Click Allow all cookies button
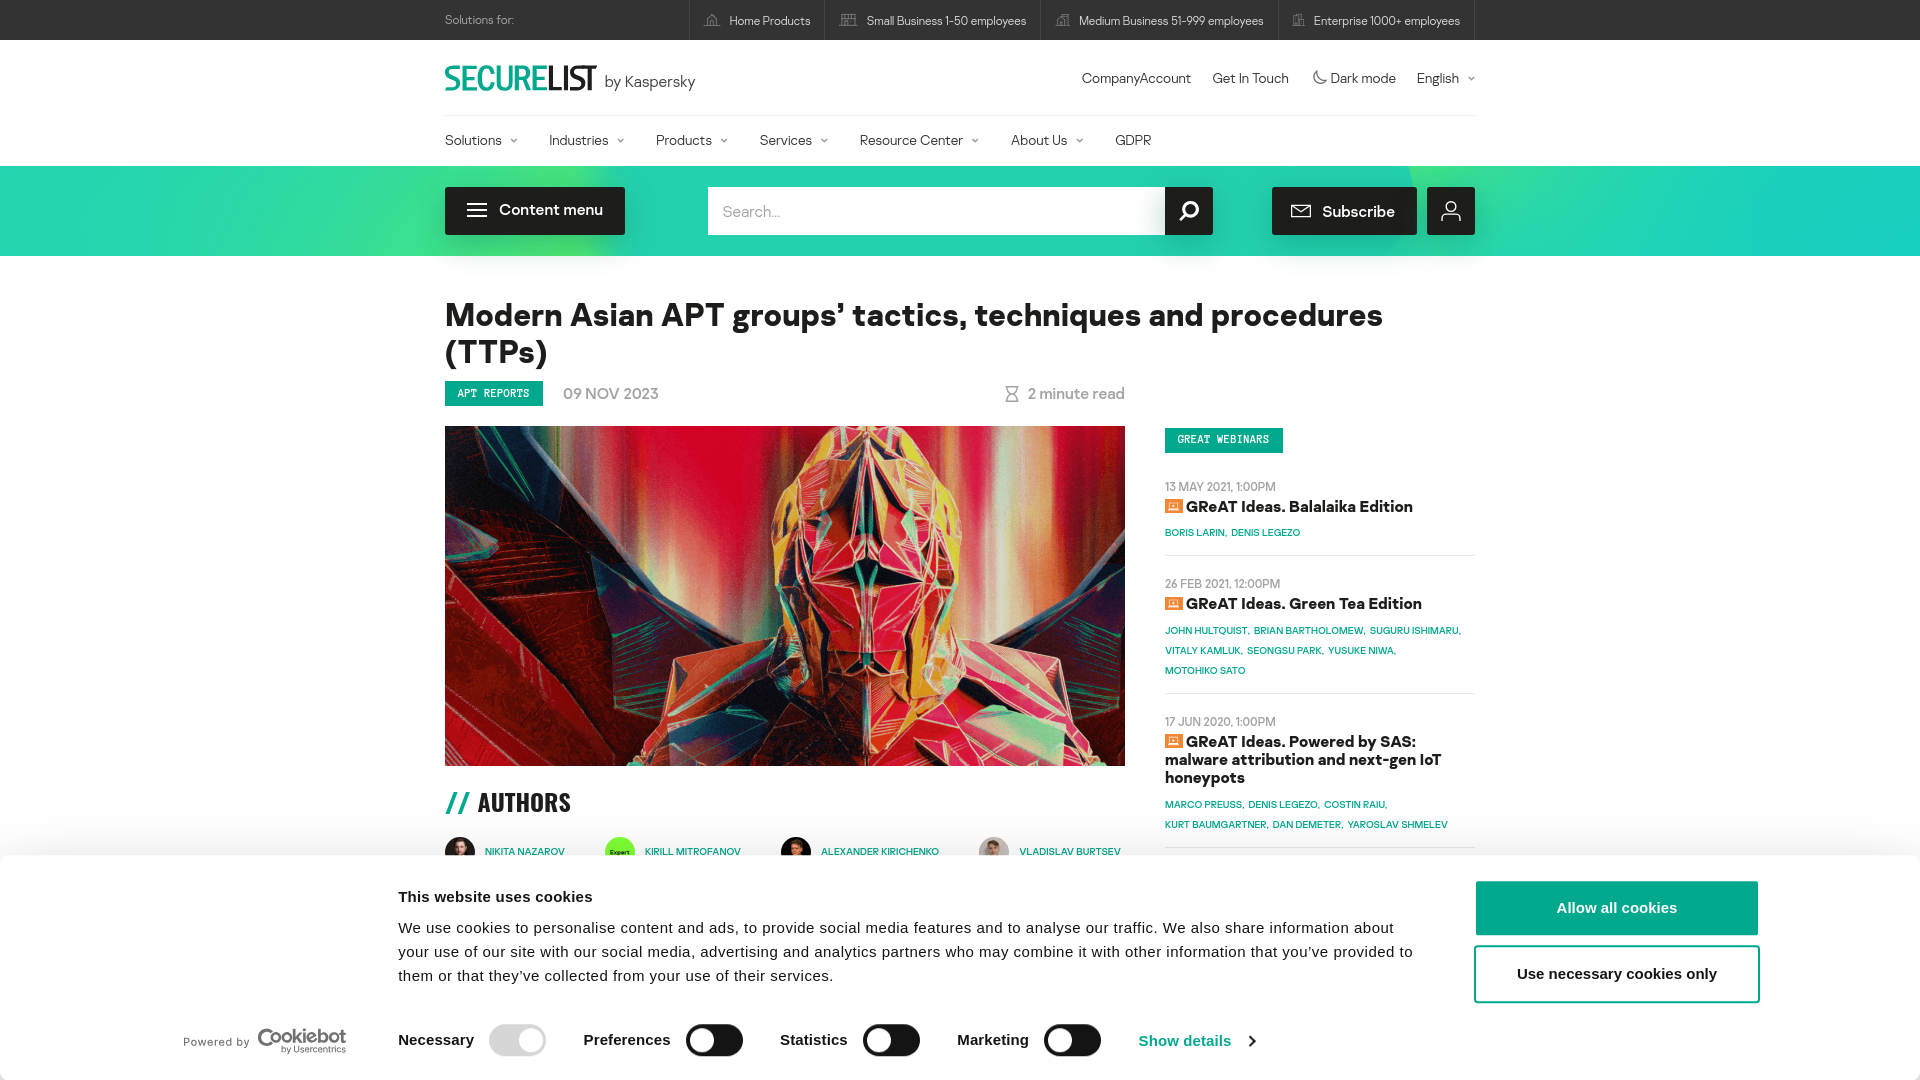This screenshot has height=1080, width=1920. [1615, 907]
